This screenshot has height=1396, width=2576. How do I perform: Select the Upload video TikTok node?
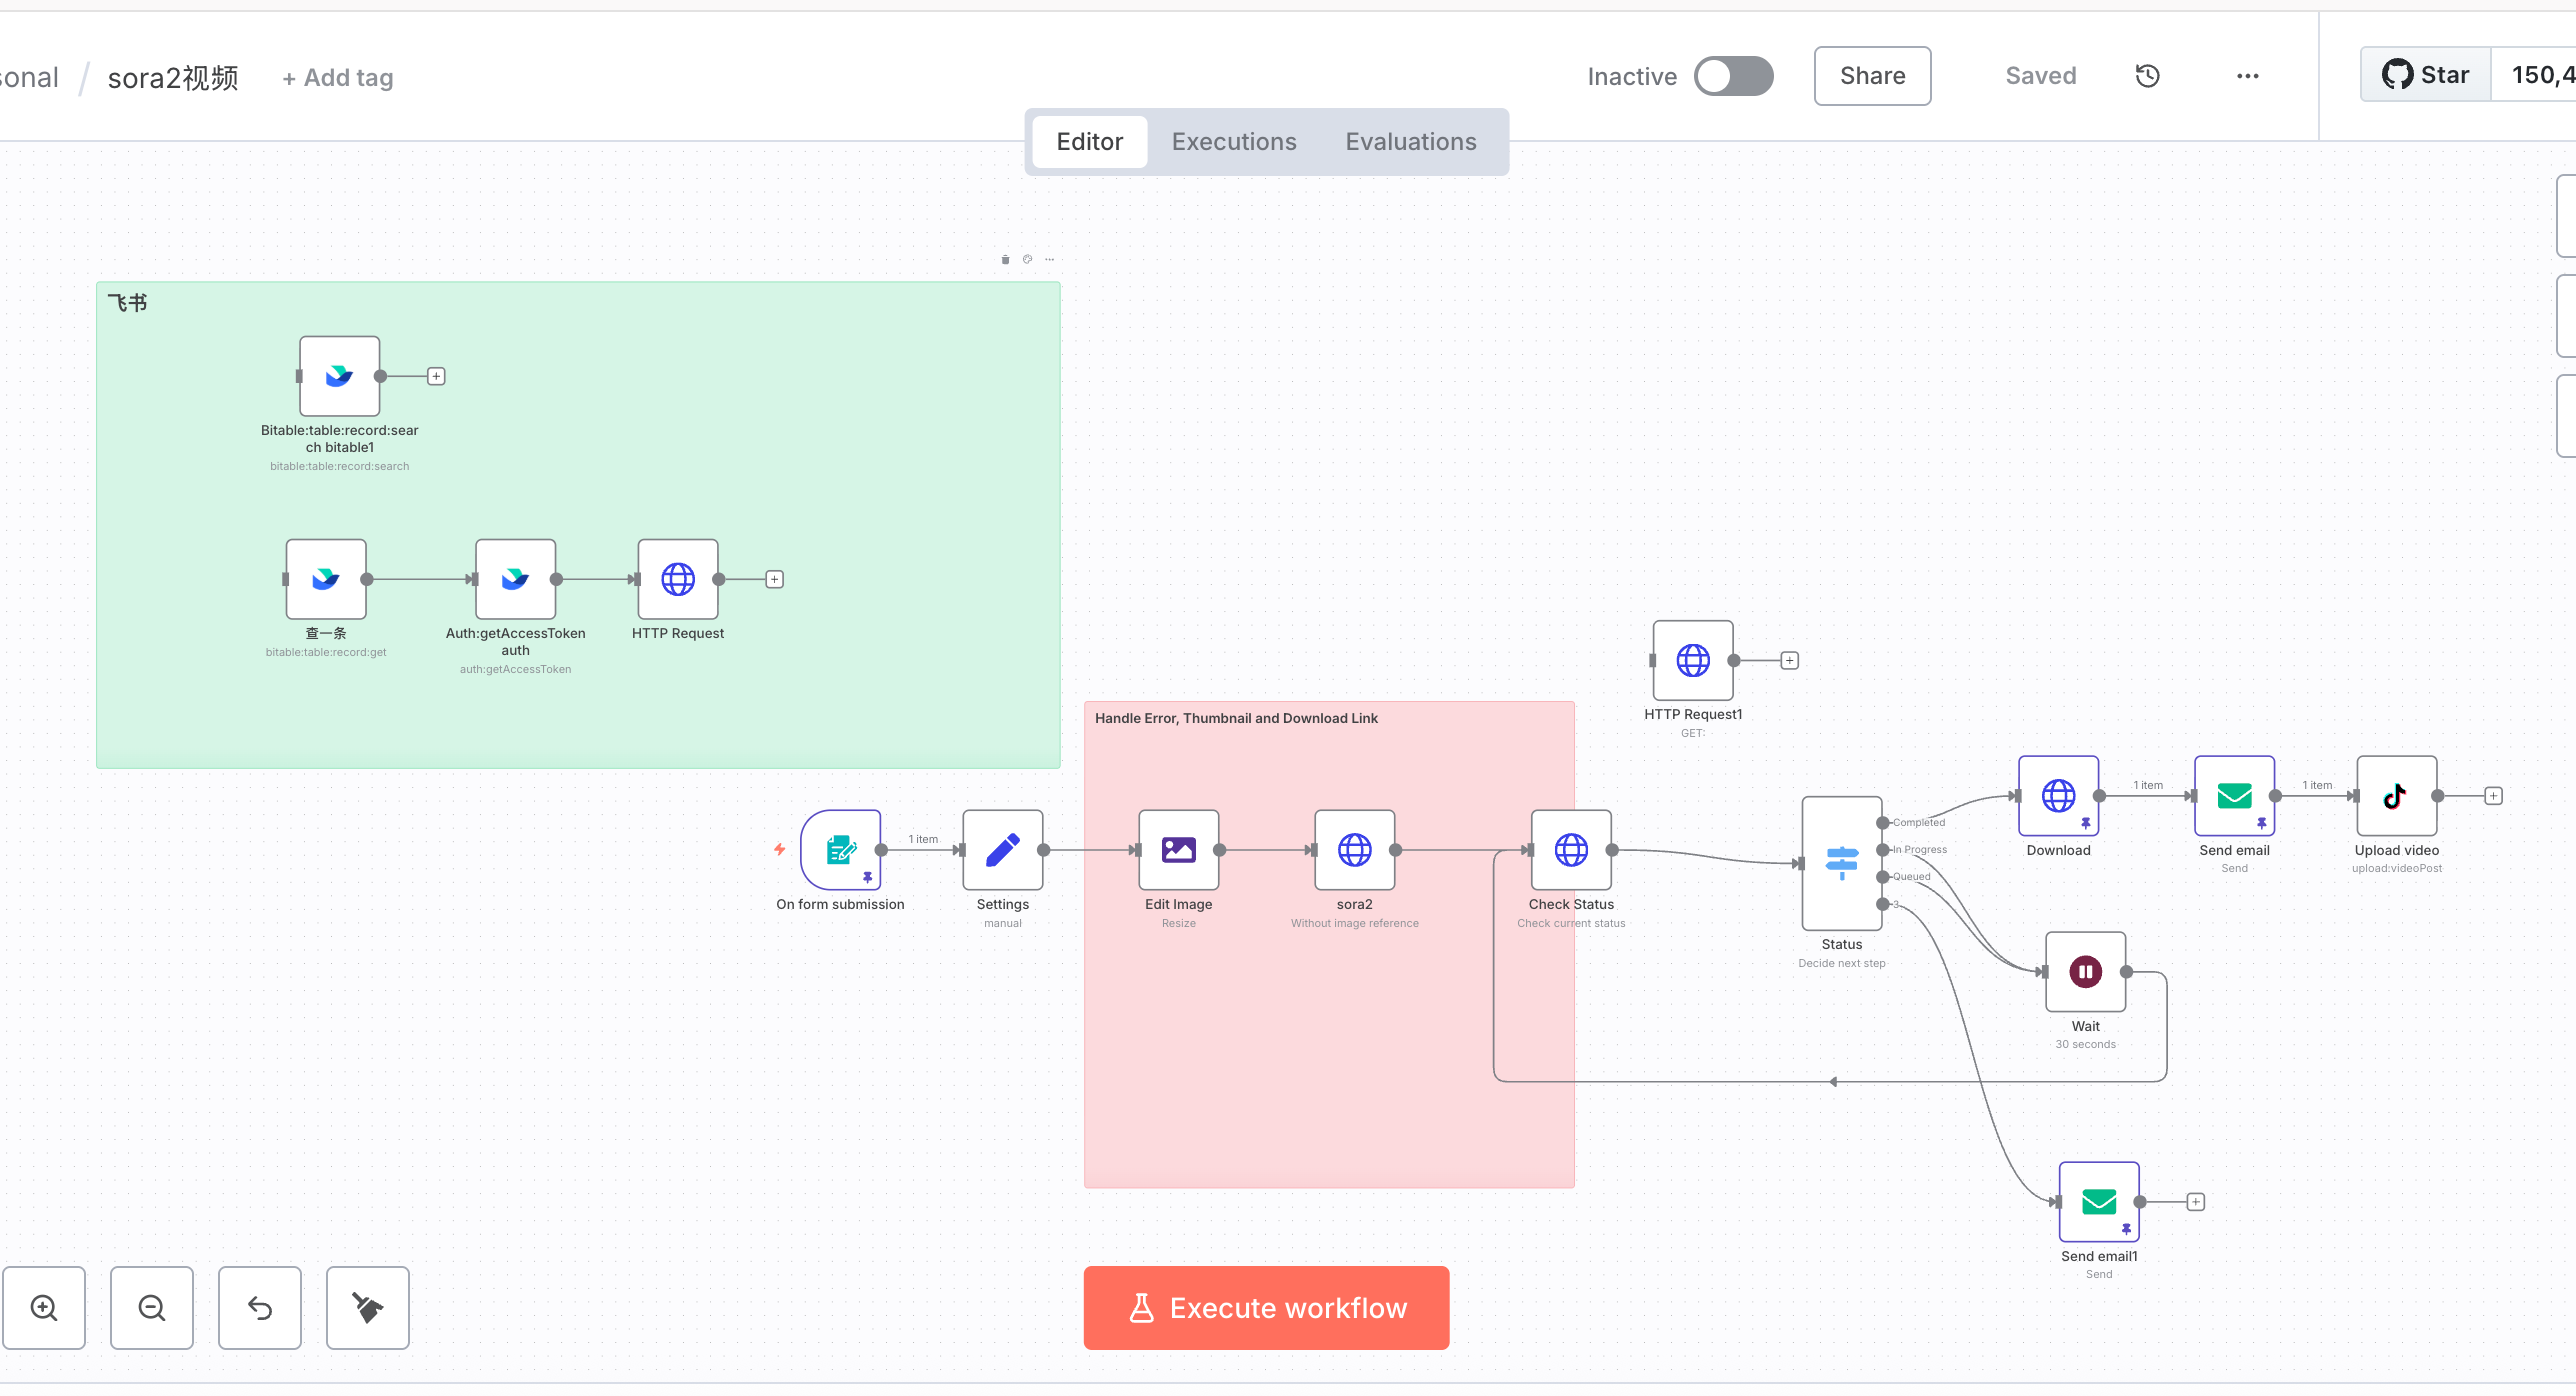[2396, 796]
